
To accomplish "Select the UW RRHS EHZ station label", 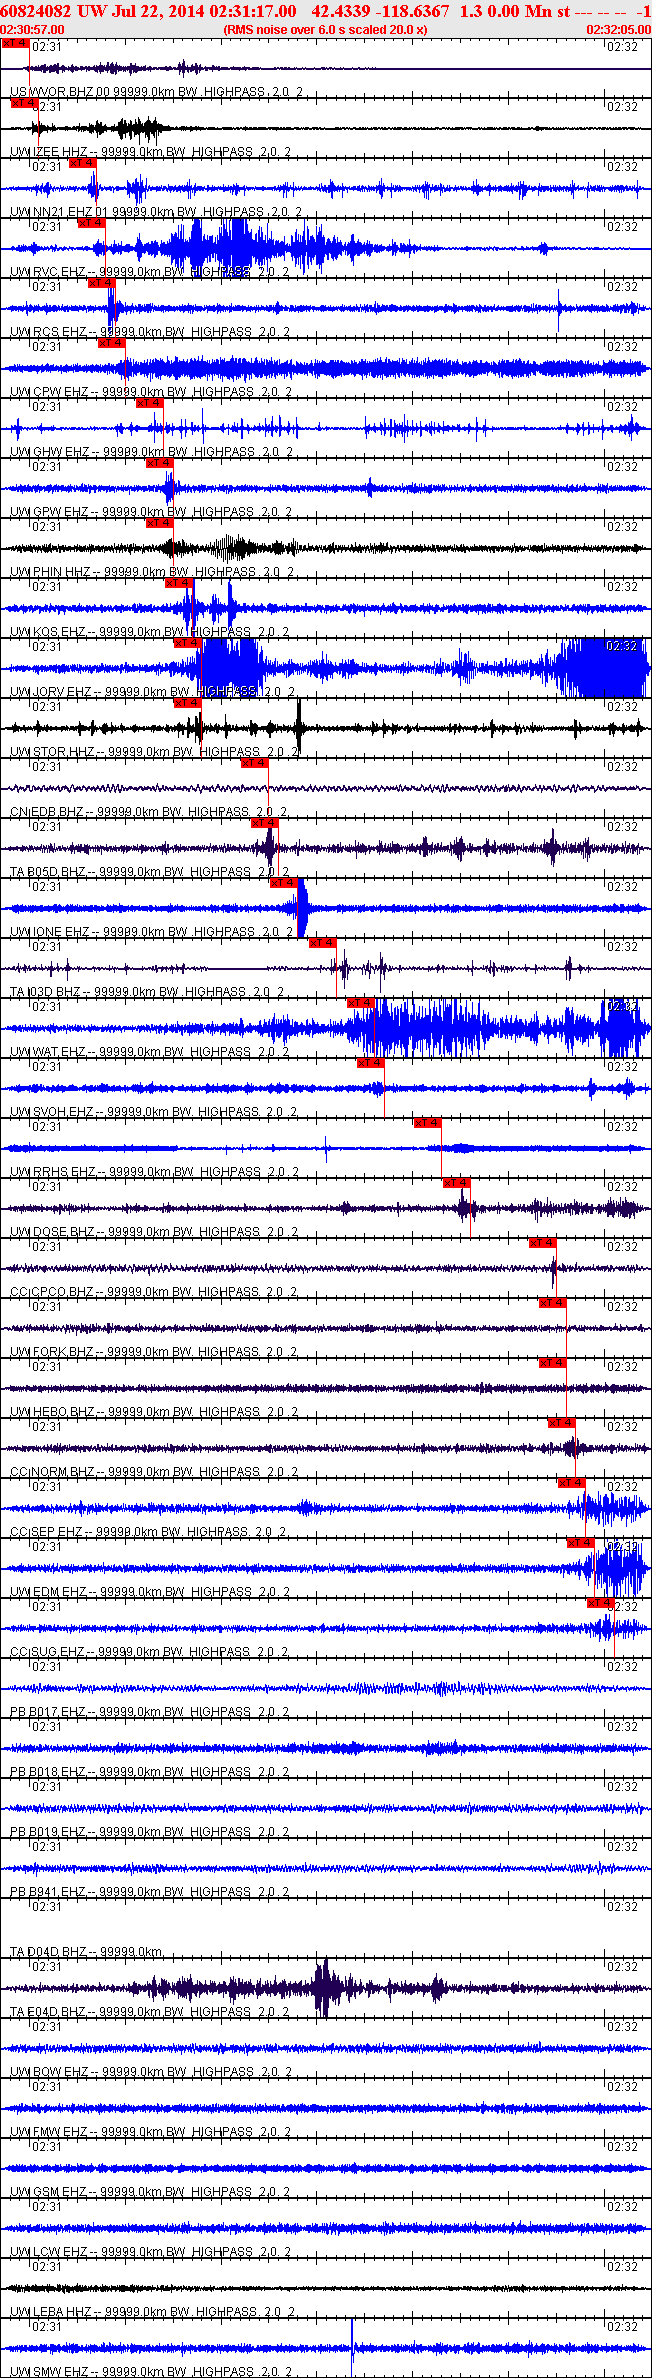I will [155, 1172].
